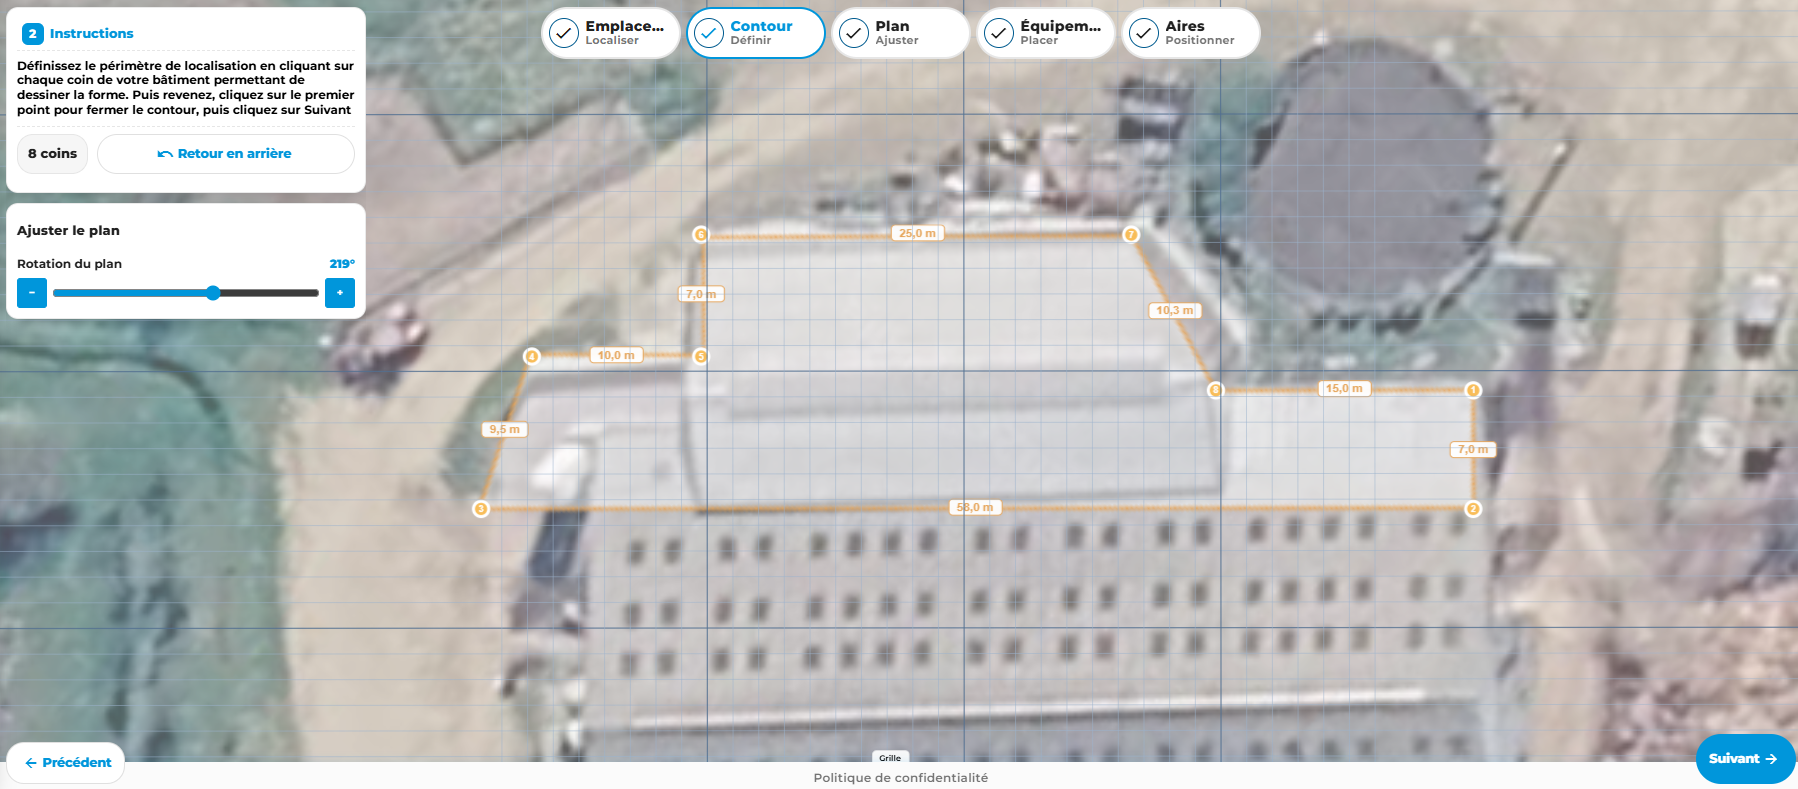
Task: Click the Ajuster le plan heading
Action: click(x=68, y=231)
